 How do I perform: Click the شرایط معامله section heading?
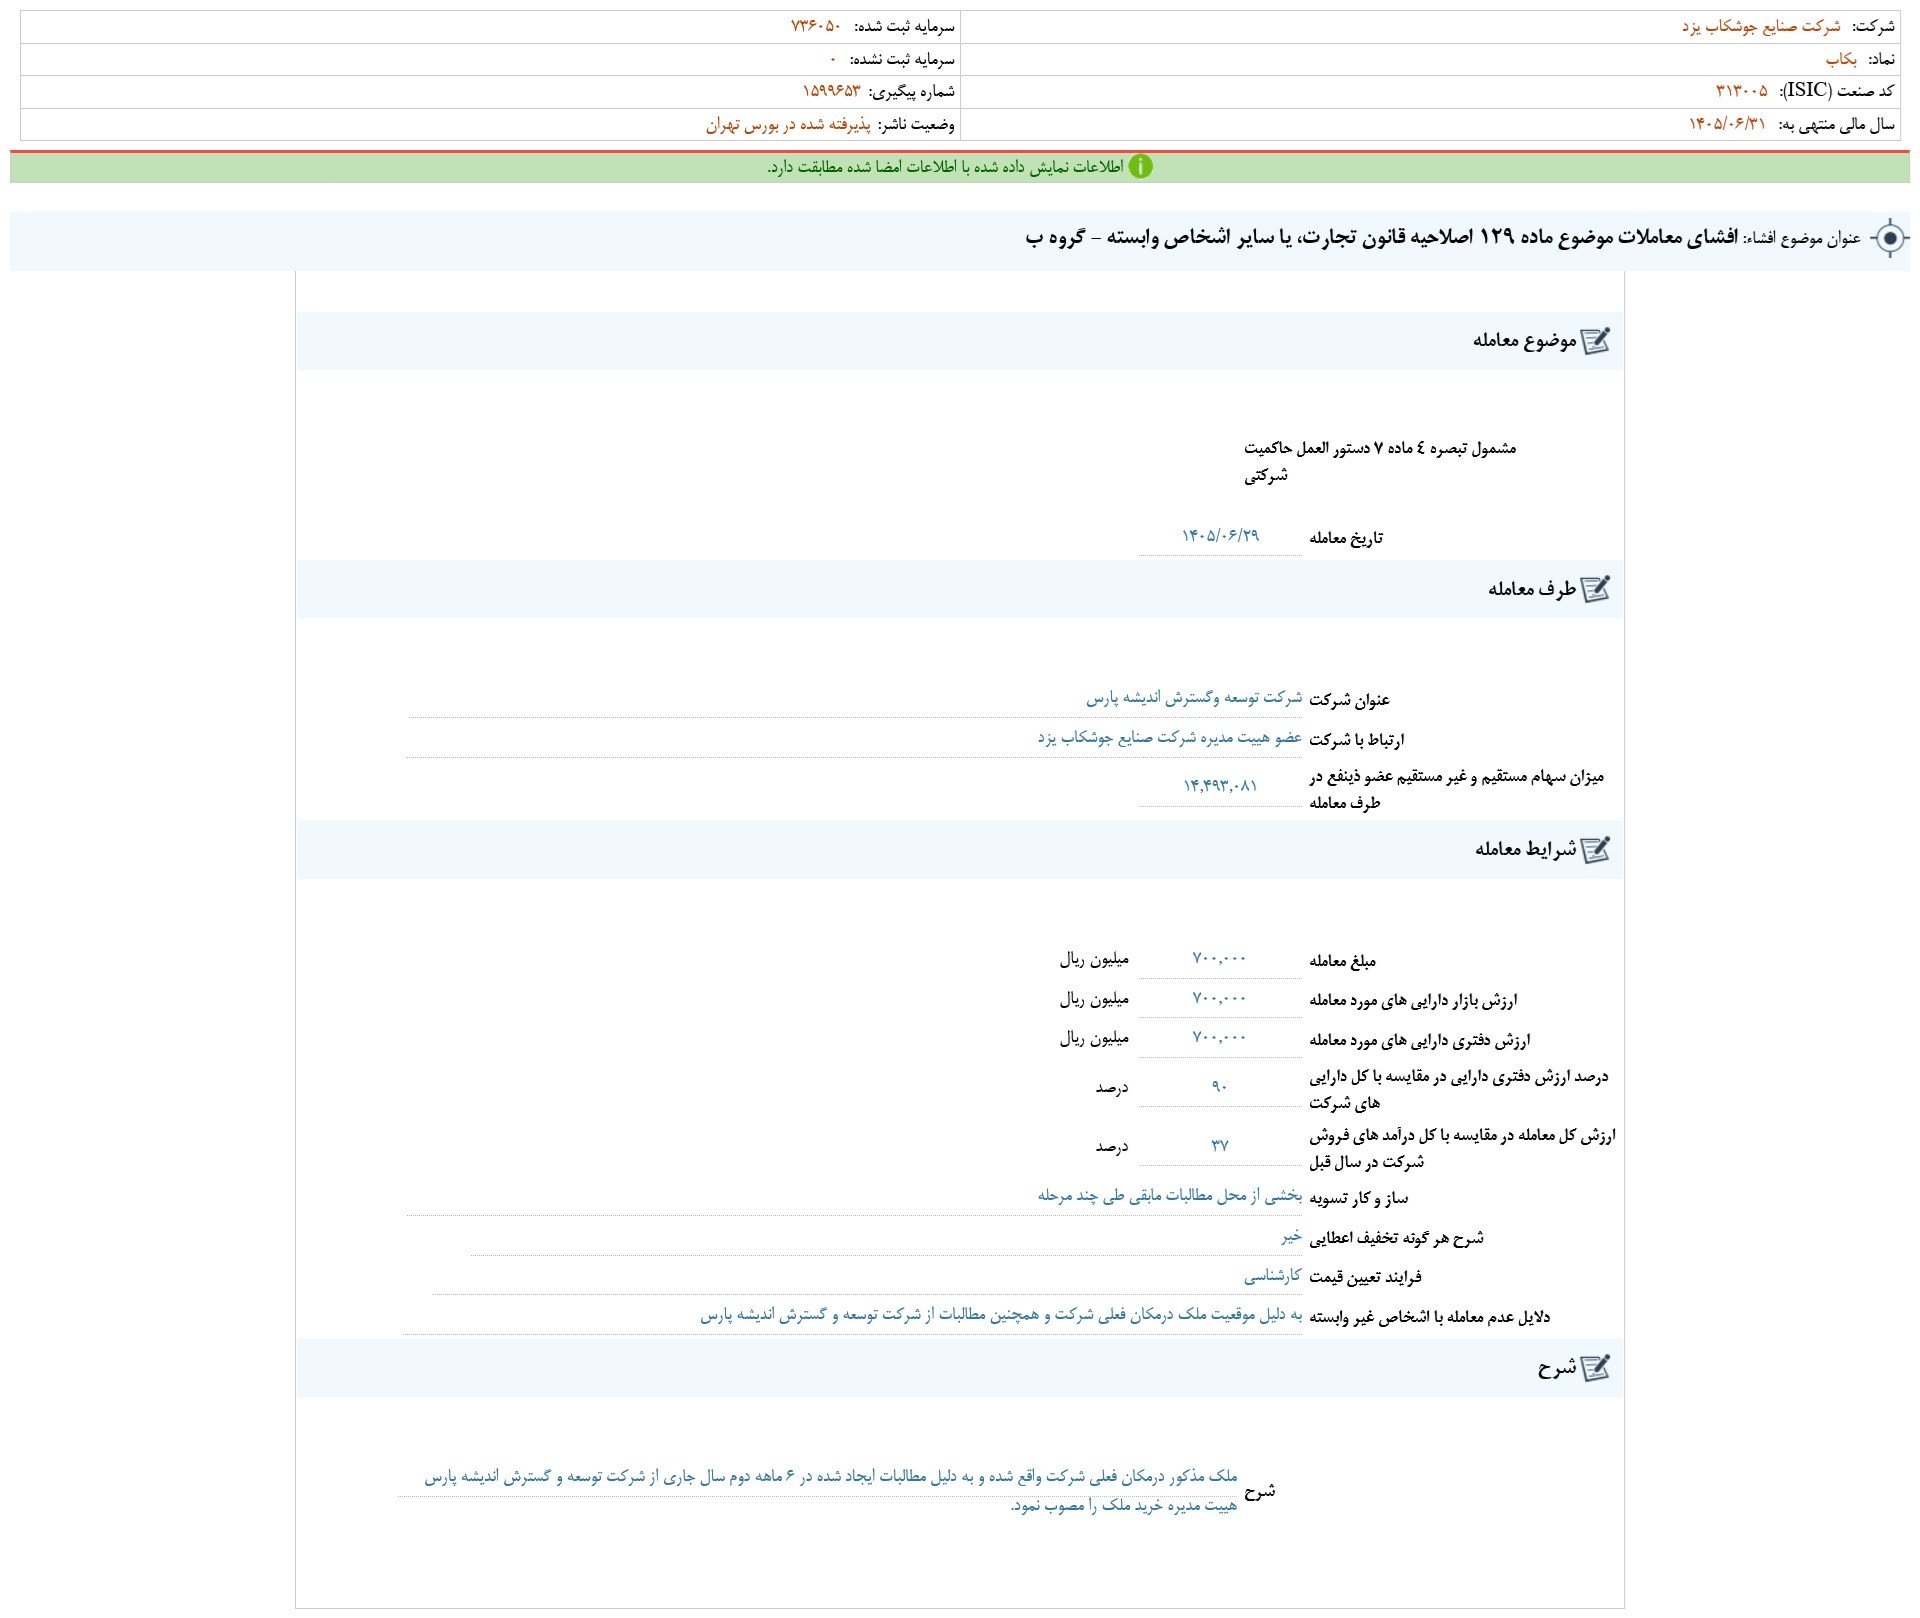1525,850
